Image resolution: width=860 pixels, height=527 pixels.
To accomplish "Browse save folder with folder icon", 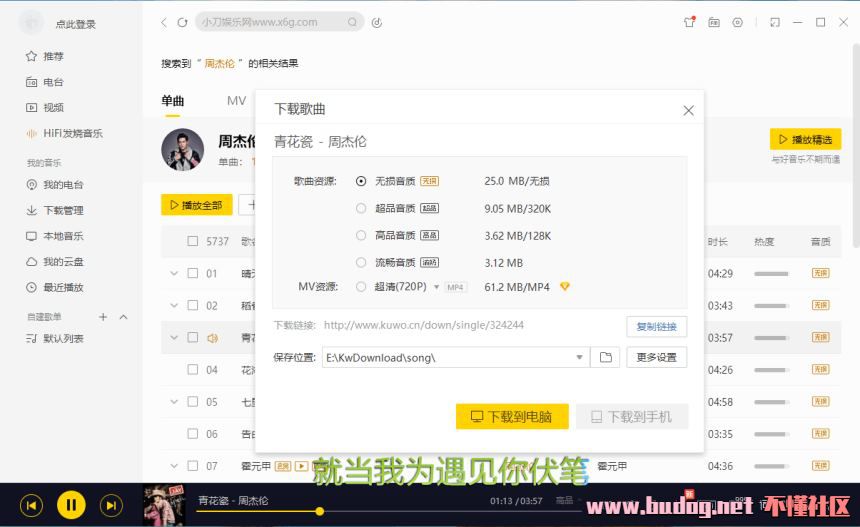I will pyautogui.click(x=606, y=358).
